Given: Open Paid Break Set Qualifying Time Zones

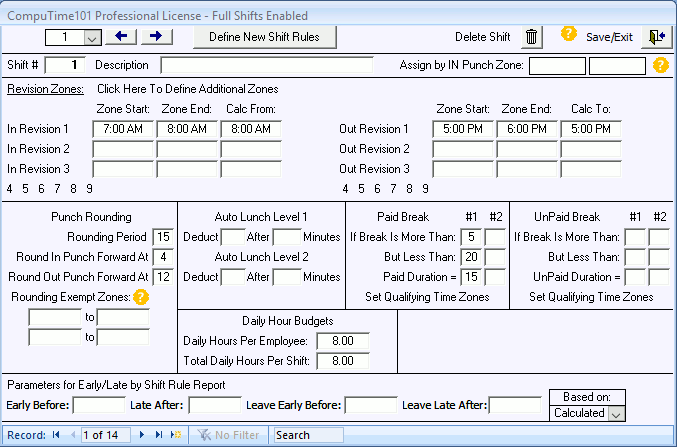Looking at the screenshot, I should pyautogui.click(x=427, y=297).
